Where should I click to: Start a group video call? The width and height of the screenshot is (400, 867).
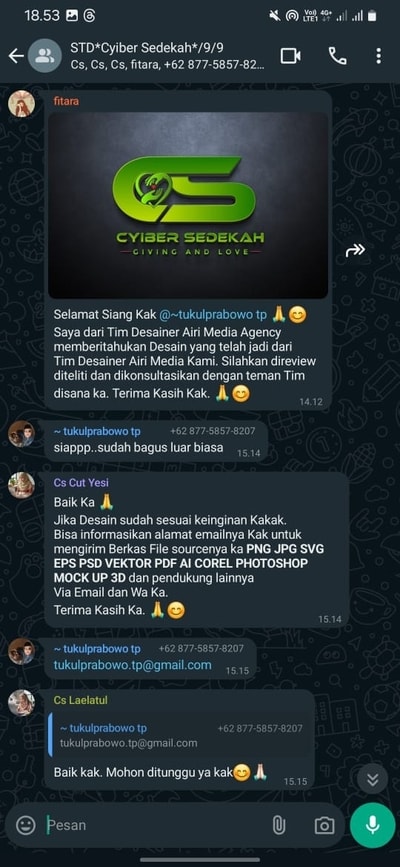[x=290, y=56]
